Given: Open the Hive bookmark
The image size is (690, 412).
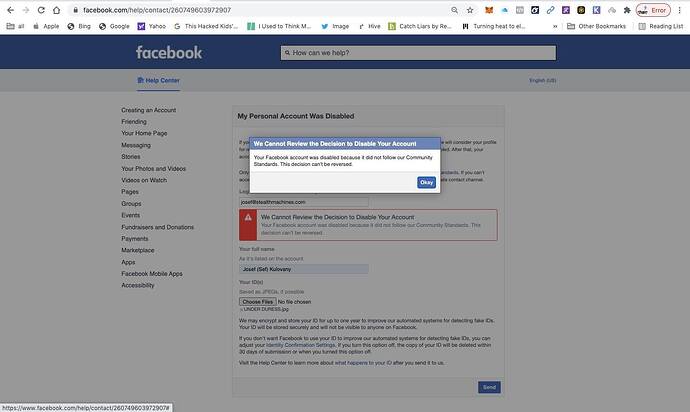Looking at the screenshot, I should (x=370, y=26).
